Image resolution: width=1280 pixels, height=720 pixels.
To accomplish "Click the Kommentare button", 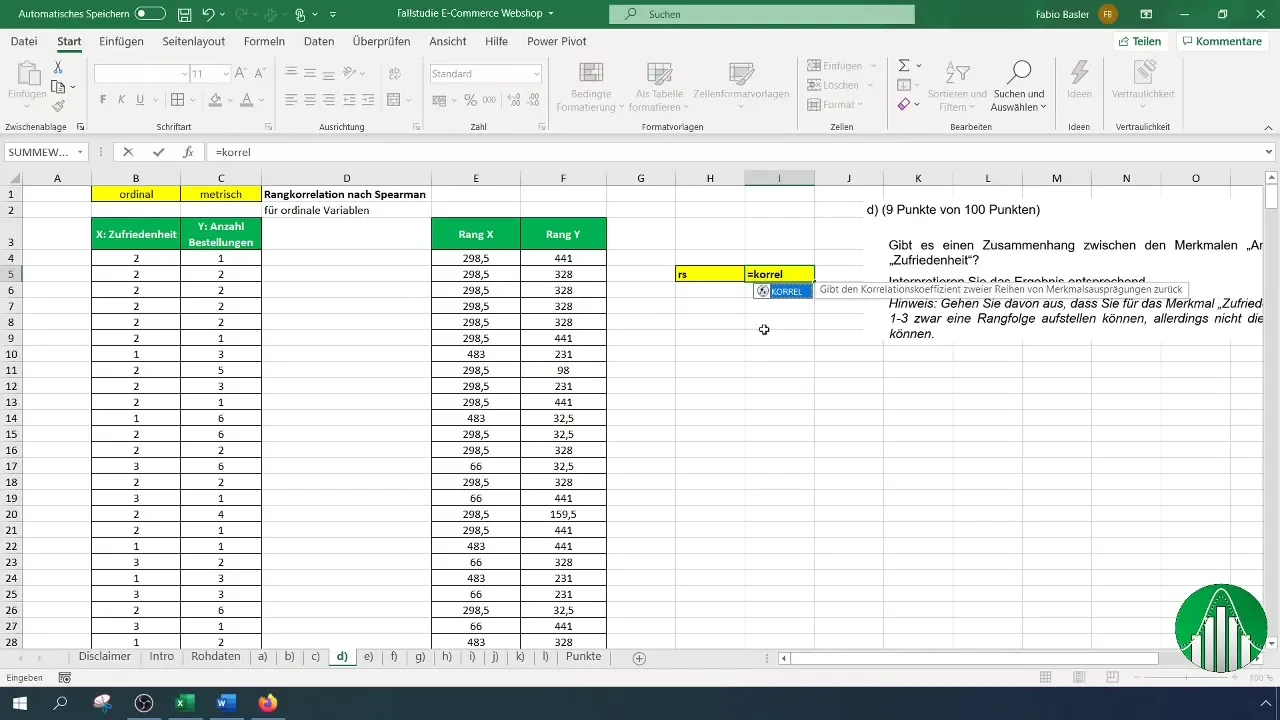I will (1221, 41).
